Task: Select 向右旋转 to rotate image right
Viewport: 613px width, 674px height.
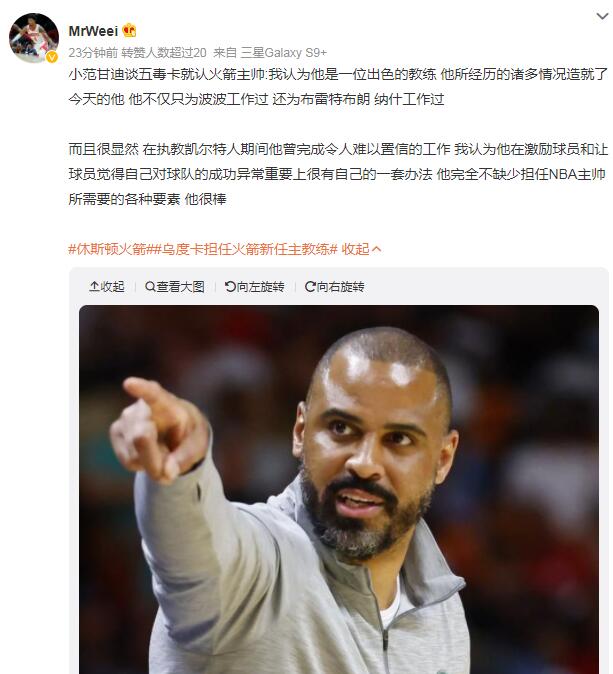Action: pos(334,286)
